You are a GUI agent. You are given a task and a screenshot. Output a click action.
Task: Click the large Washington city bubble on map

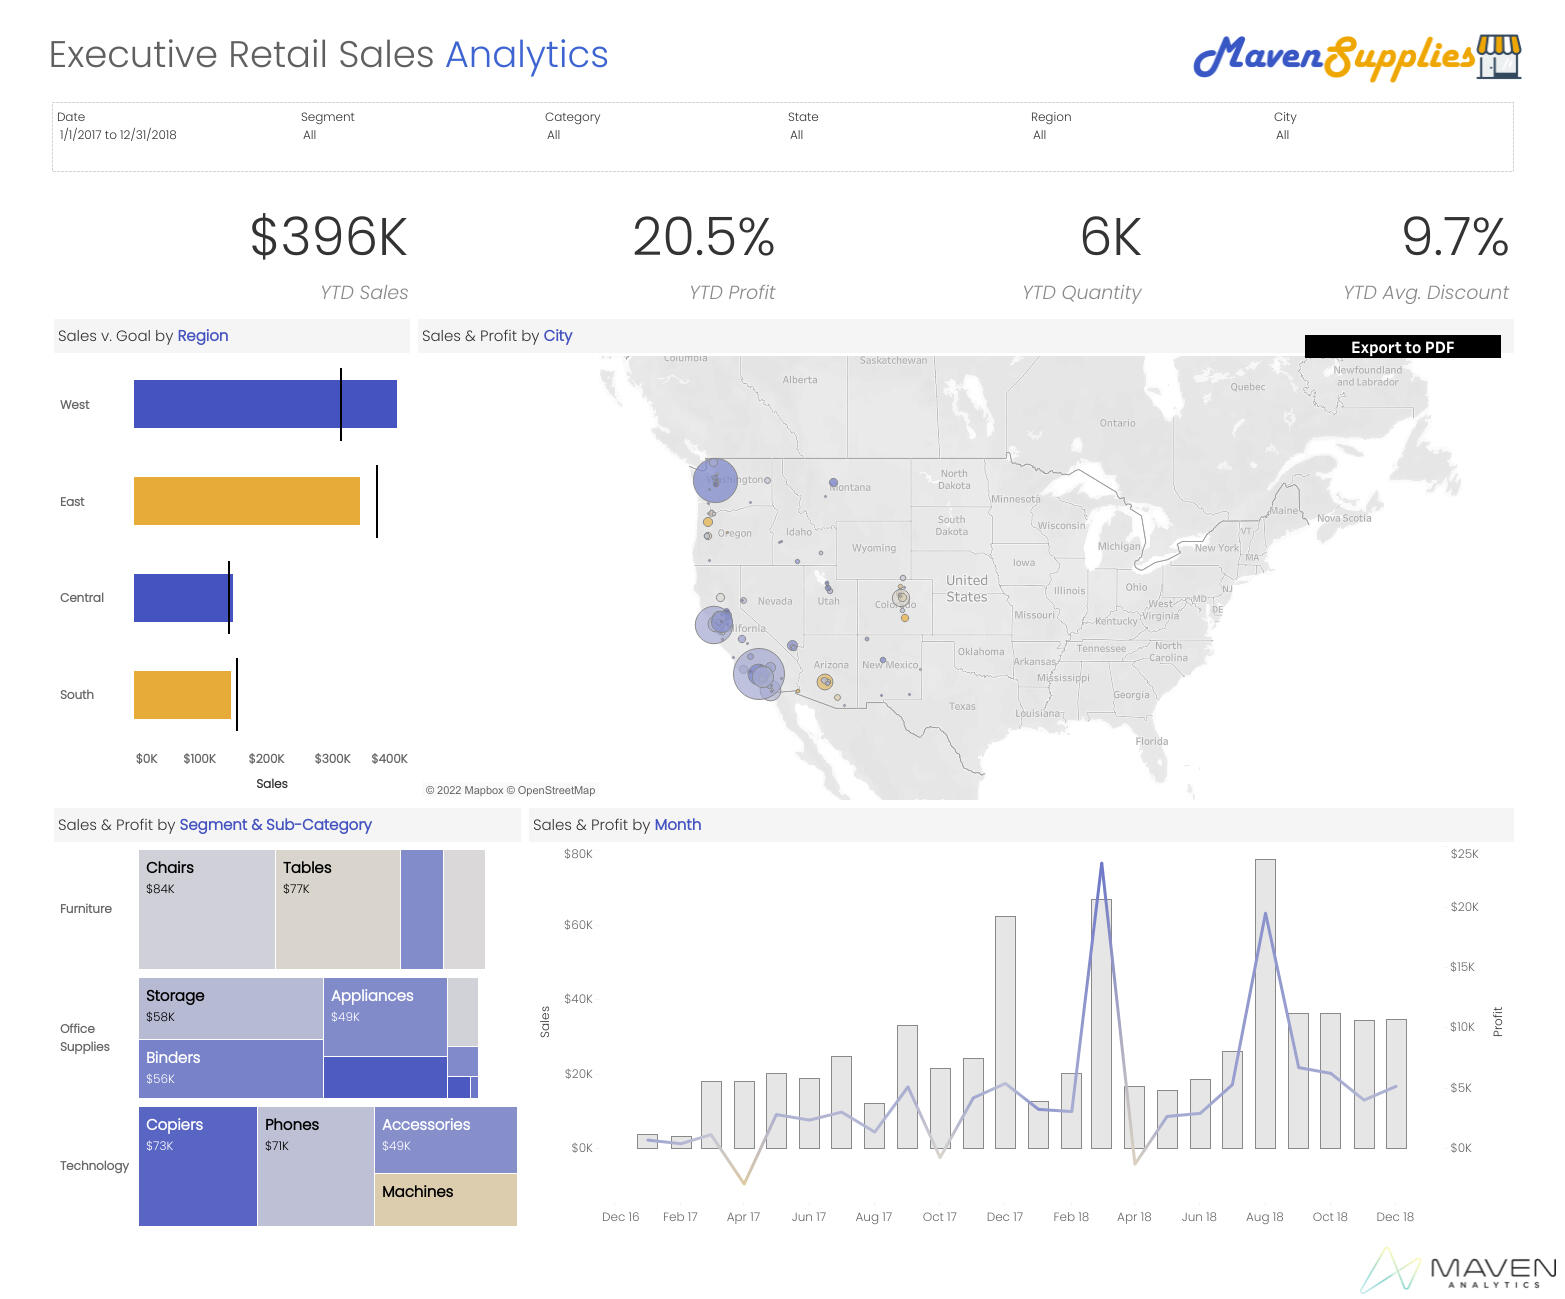point(715,481)
